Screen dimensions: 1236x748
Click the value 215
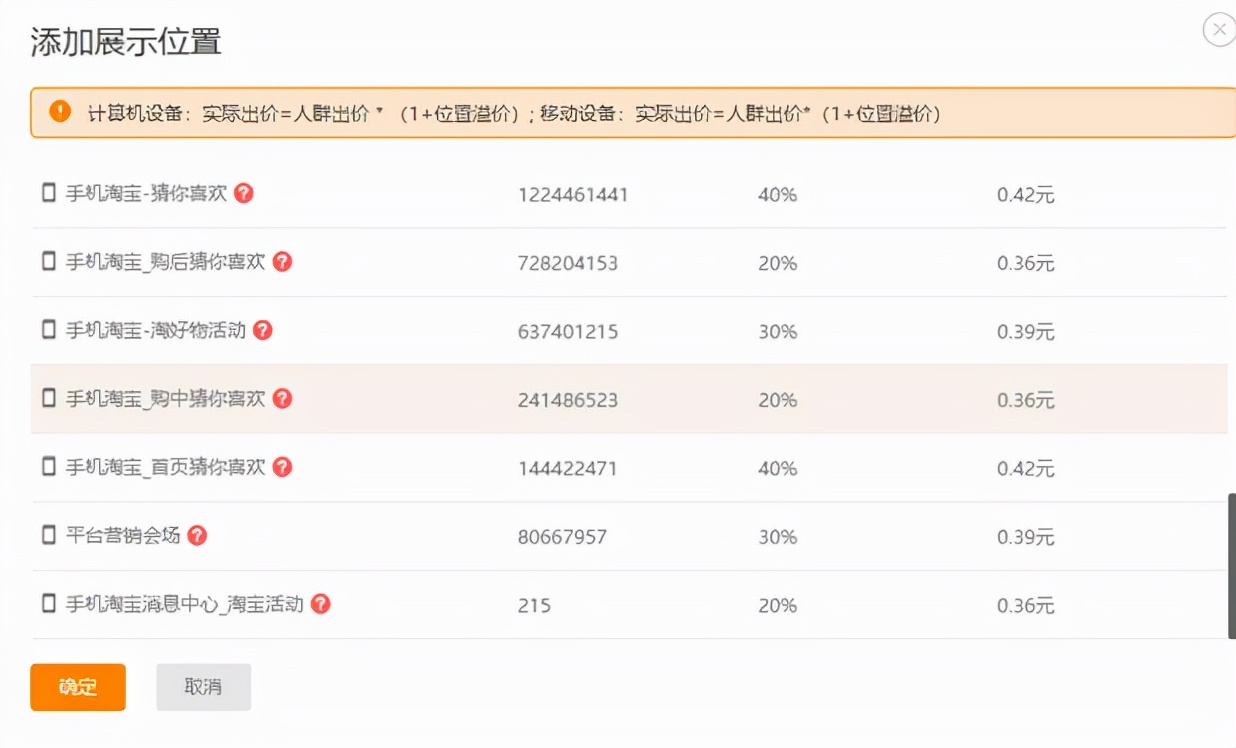click(x=534, y=605)
